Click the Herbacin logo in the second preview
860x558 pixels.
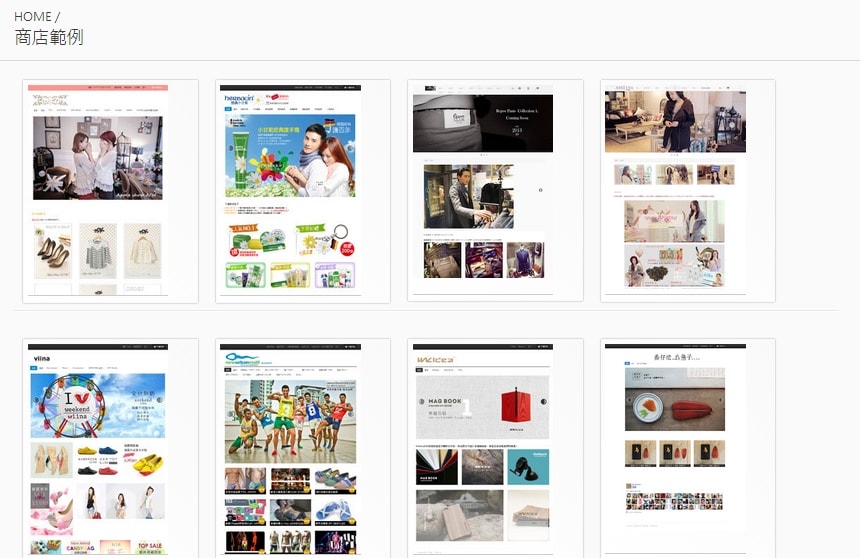click(241, 100)
